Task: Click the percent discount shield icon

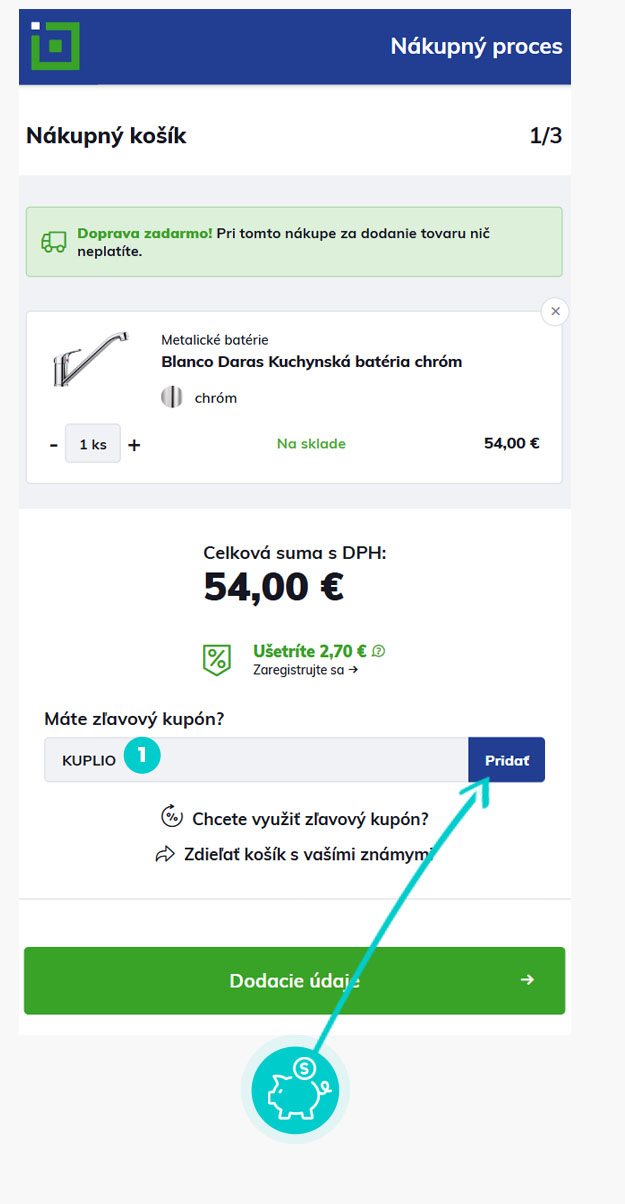Action: [x=217, y=659]
